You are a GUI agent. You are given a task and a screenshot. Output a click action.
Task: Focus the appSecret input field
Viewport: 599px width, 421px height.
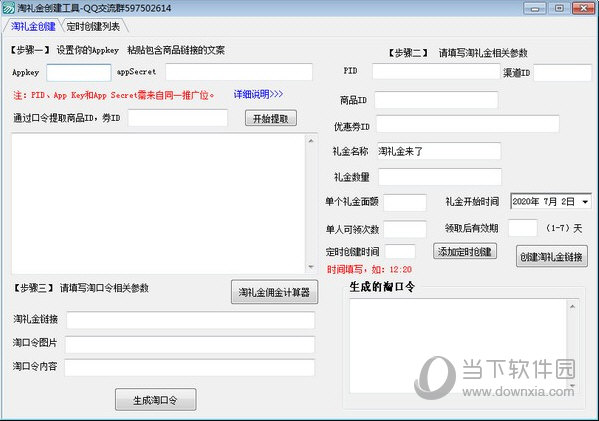(x=239, y=72)
